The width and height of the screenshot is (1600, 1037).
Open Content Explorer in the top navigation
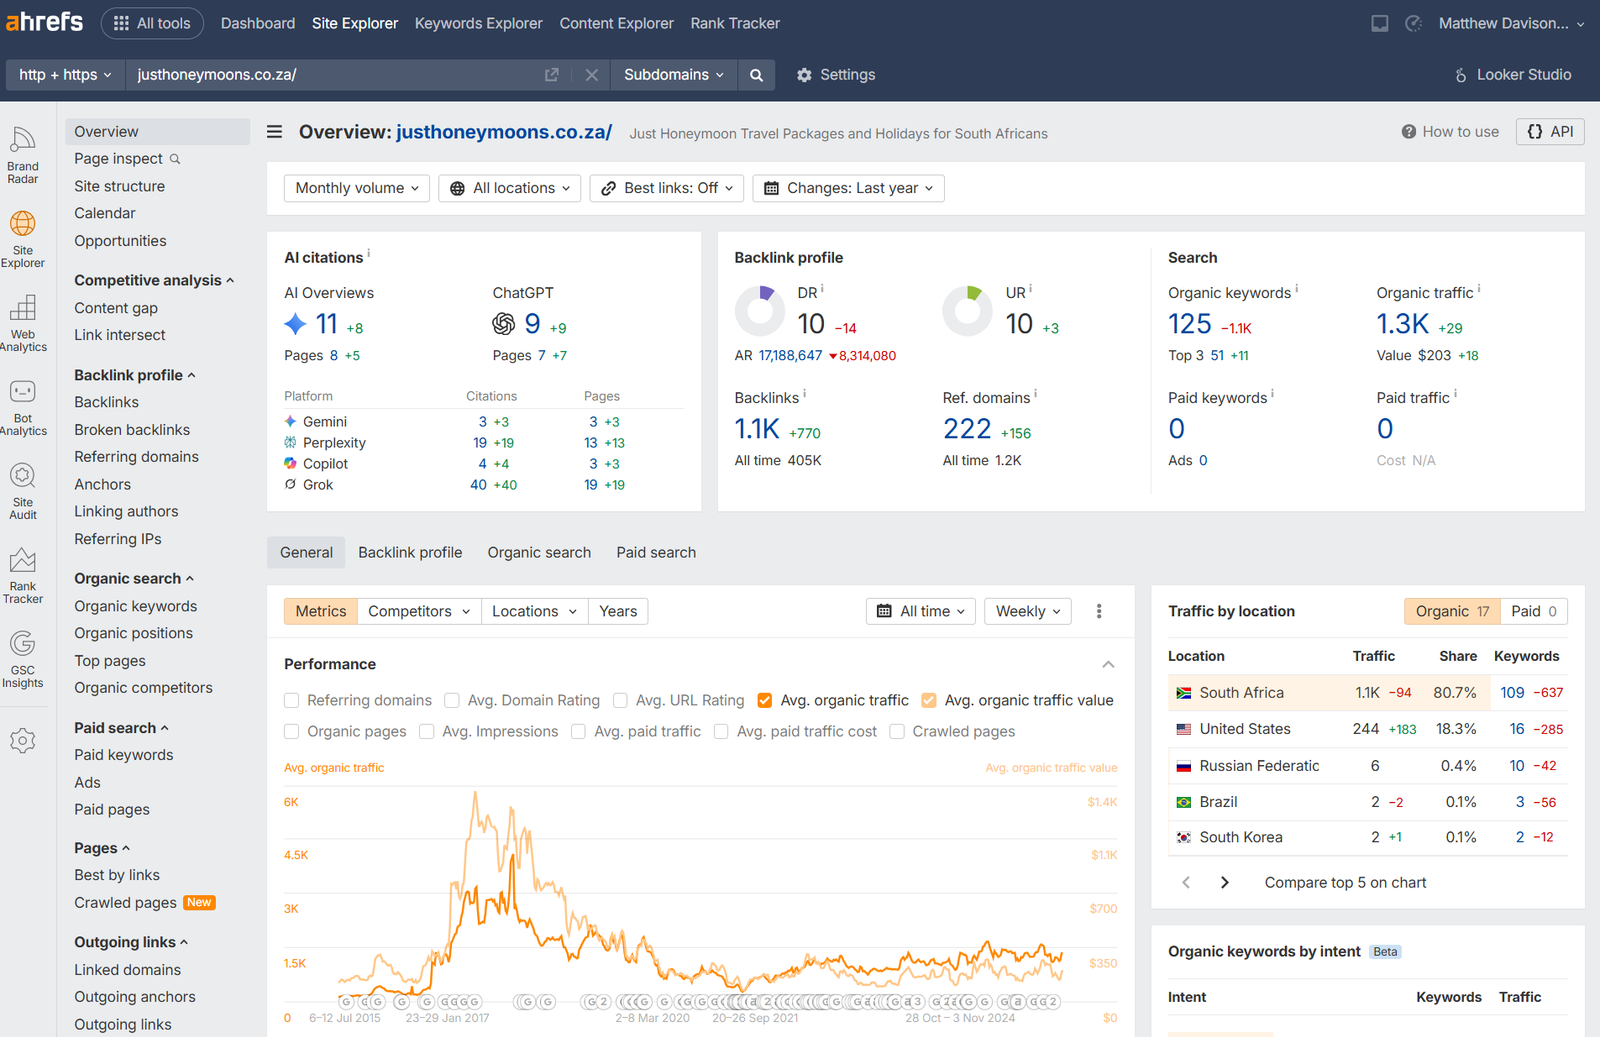[x=617, y=23]
